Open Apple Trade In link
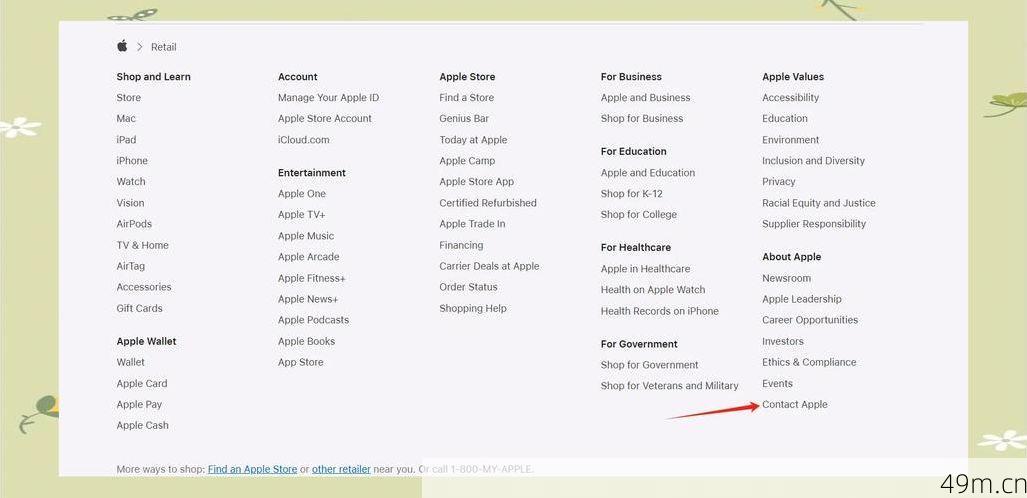 tap(472, 224)
